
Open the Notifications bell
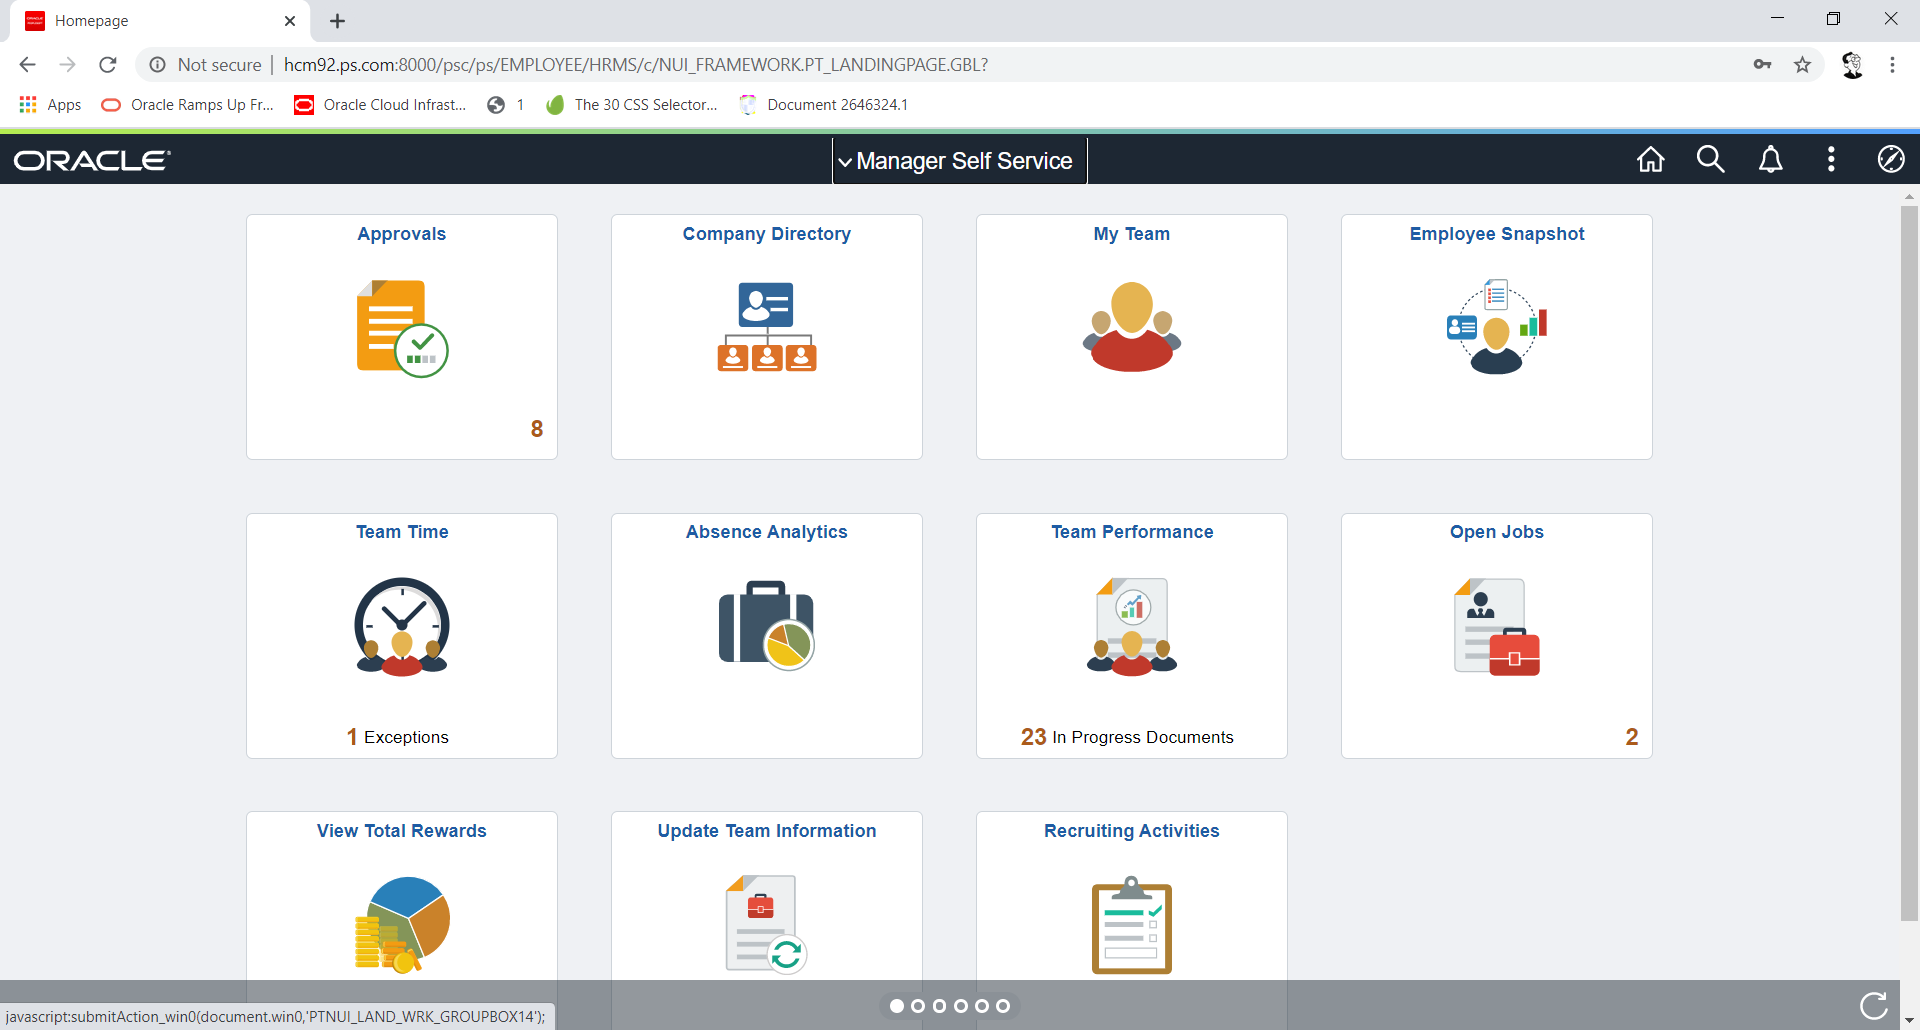tap(1770, 160)
